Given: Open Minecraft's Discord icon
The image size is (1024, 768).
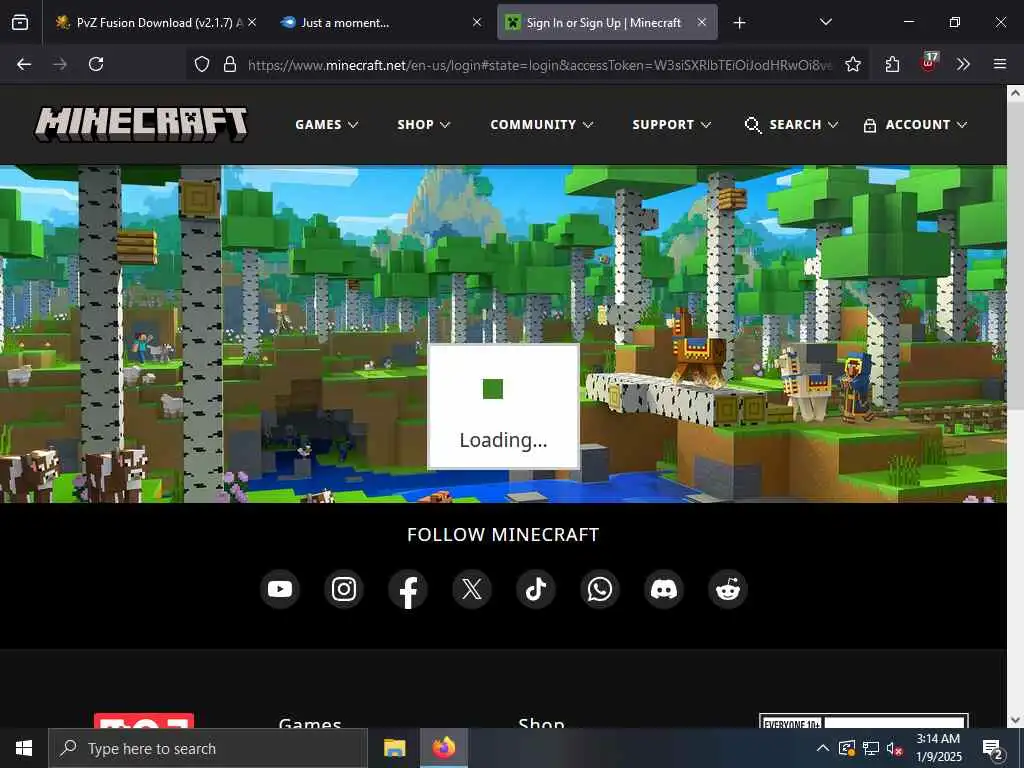Looking at the screenshot, I should (x=664, y=589).
